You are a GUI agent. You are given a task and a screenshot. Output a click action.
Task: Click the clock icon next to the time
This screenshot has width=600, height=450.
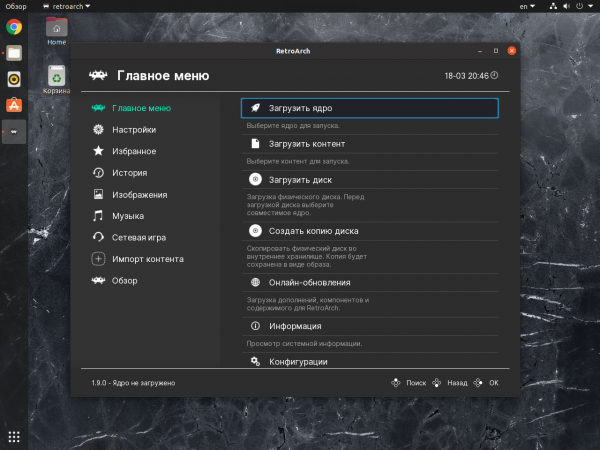point(494,75)
